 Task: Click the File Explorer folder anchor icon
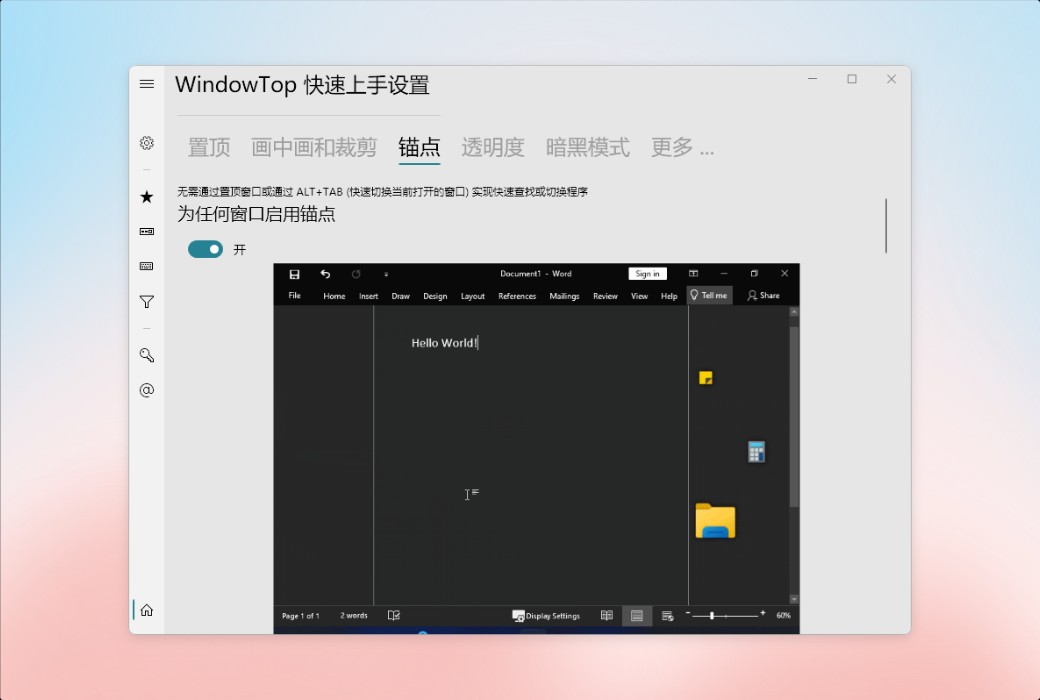pos(715,521)
